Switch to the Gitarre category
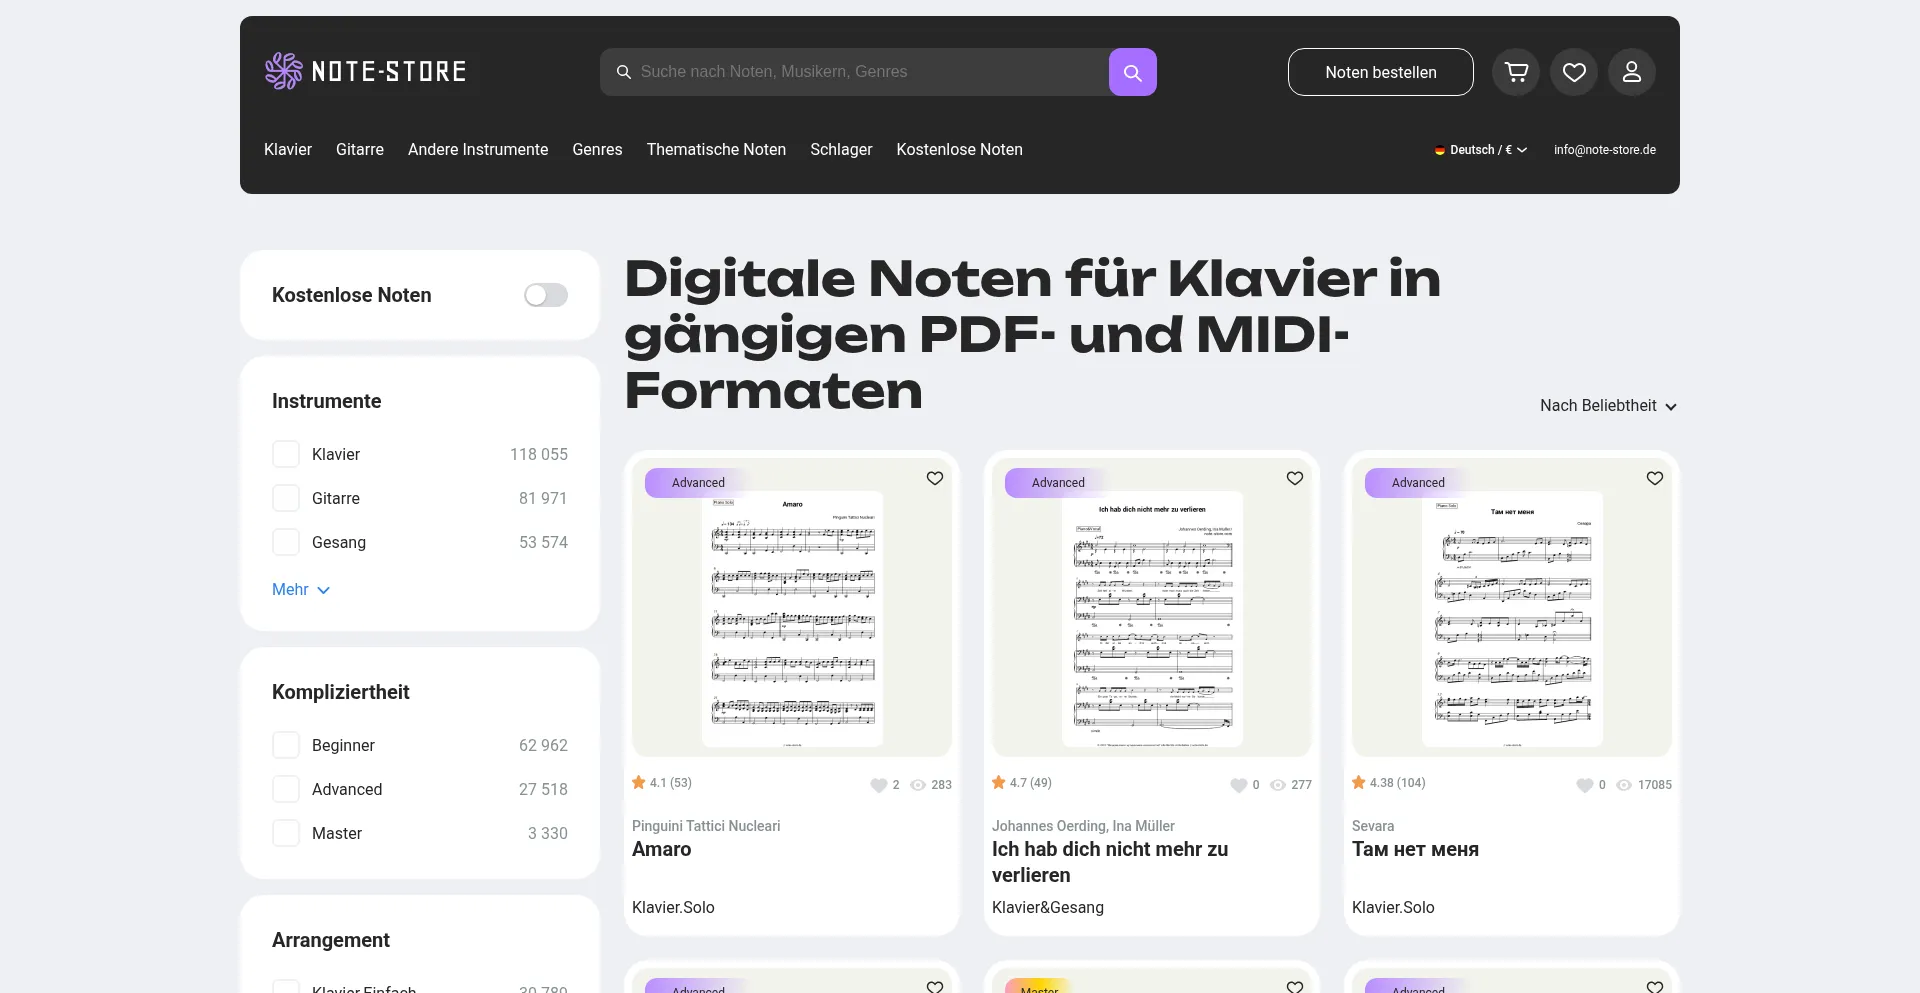The image size is (1920, 993). (360, 149)
